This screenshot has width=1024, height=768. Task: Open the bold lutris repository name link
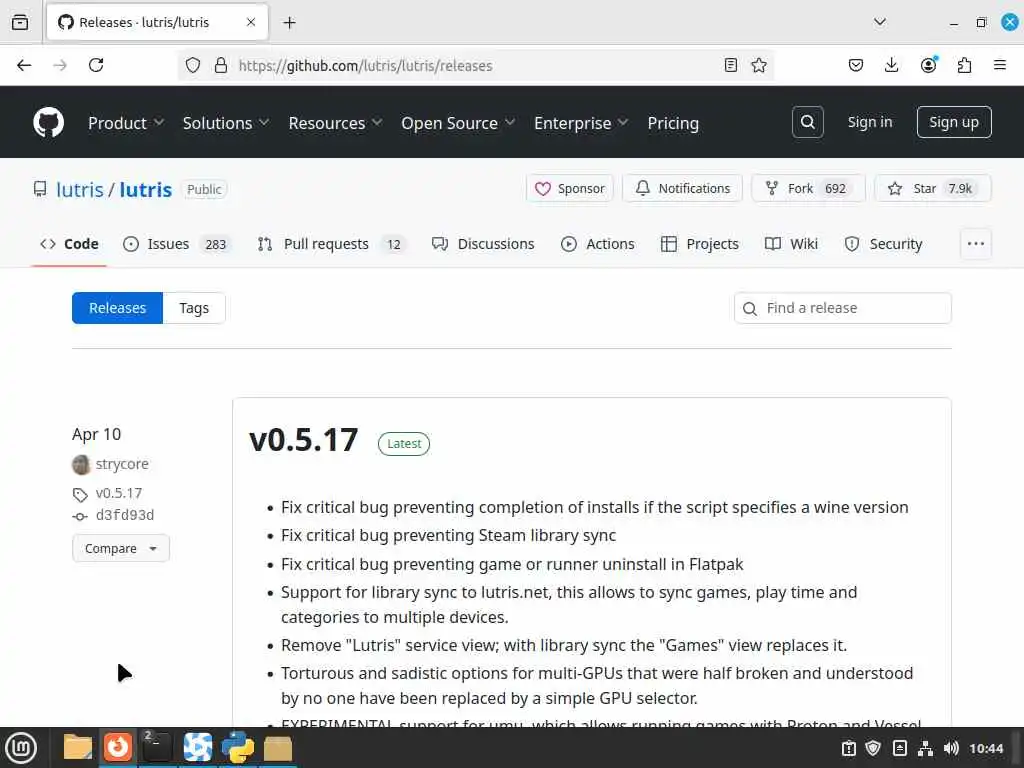146,189
